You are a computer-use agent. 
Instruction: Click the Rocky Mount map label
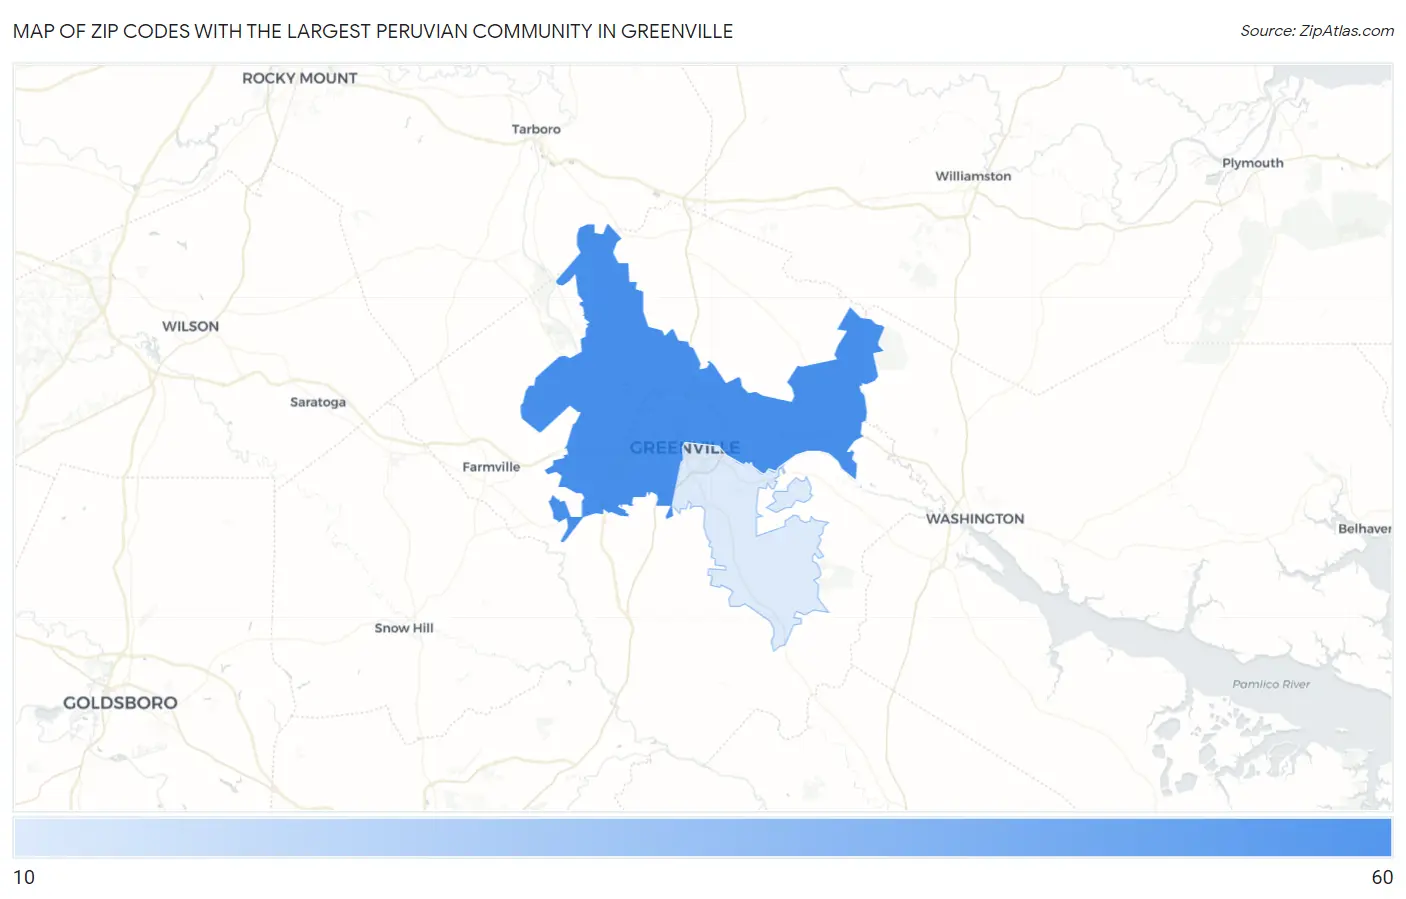[299, 78]
